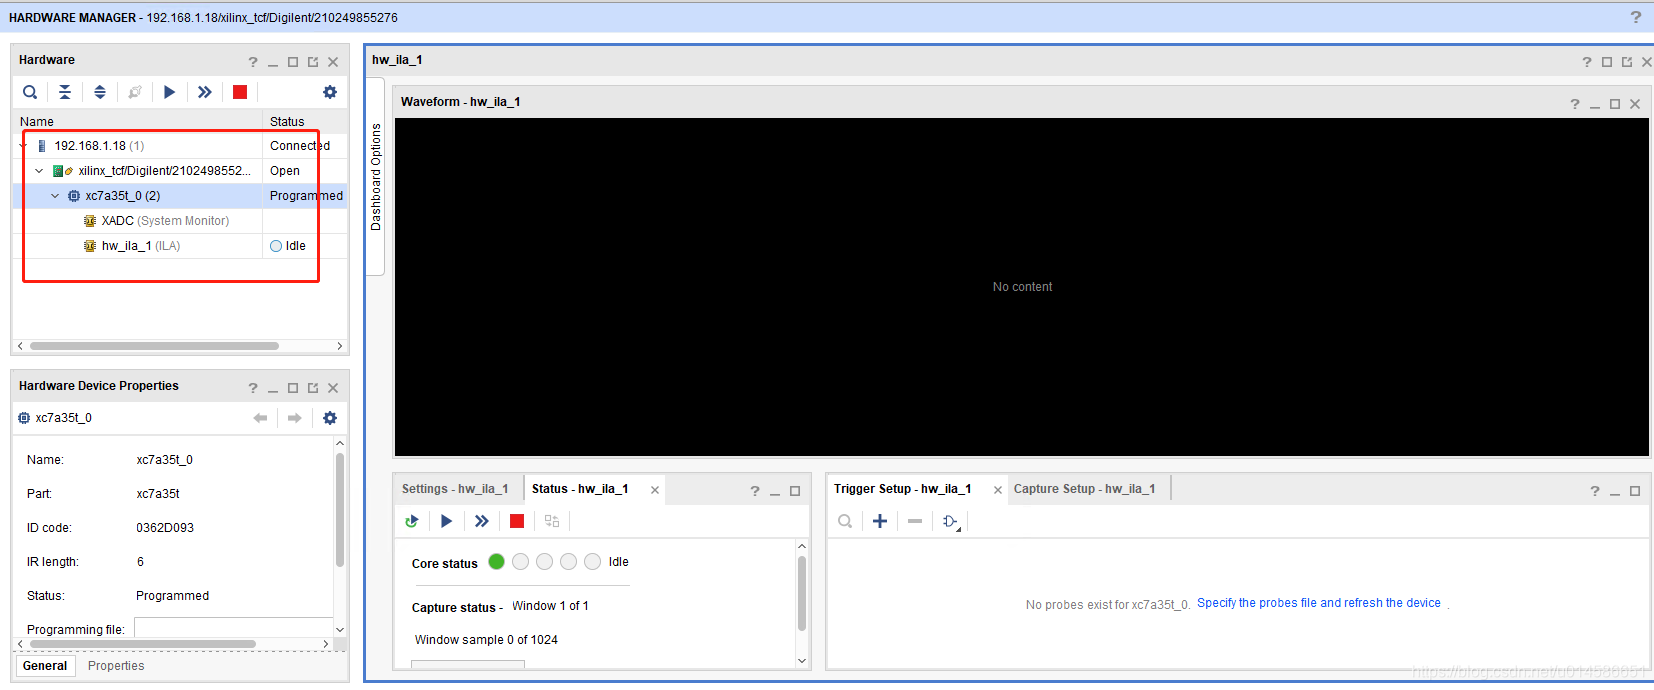Switch to Settings - hw_ila_1 tab

pyautogui.click(x=455, y=489)
